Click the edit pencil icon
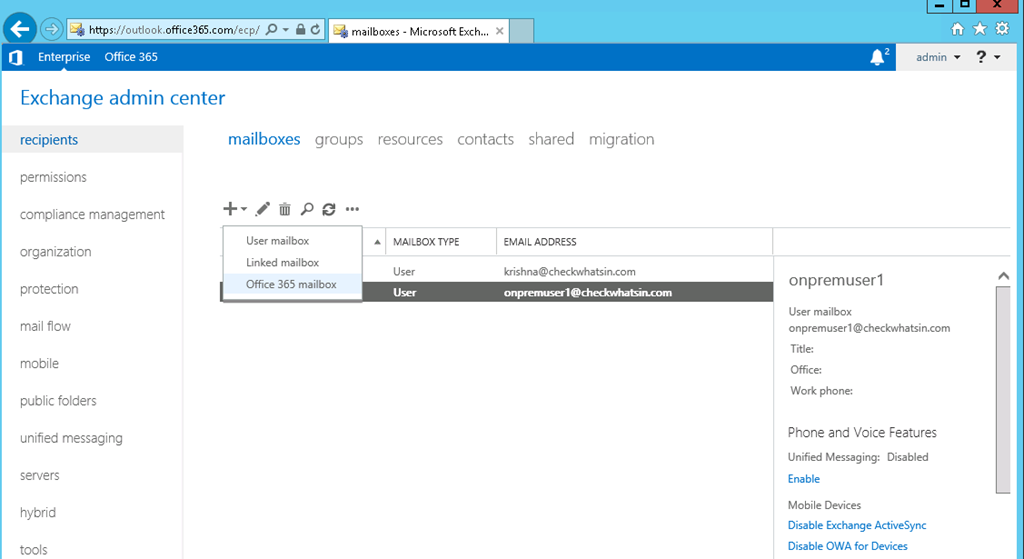The width and height of the screenshot is (1024, 559). click(x=263, y=209)
